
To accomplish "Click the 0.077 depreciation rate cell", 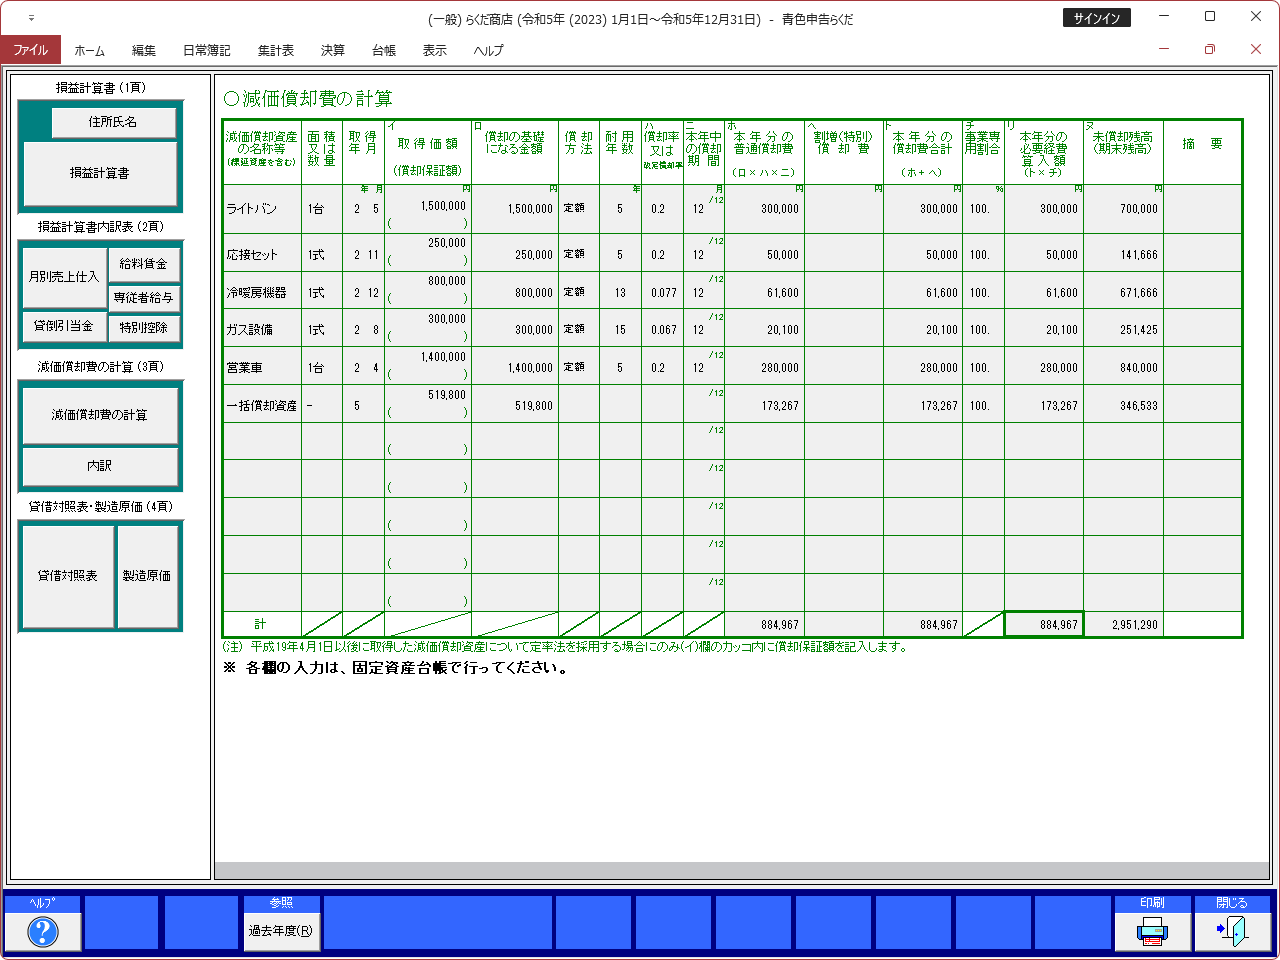I will pos(662,292).
